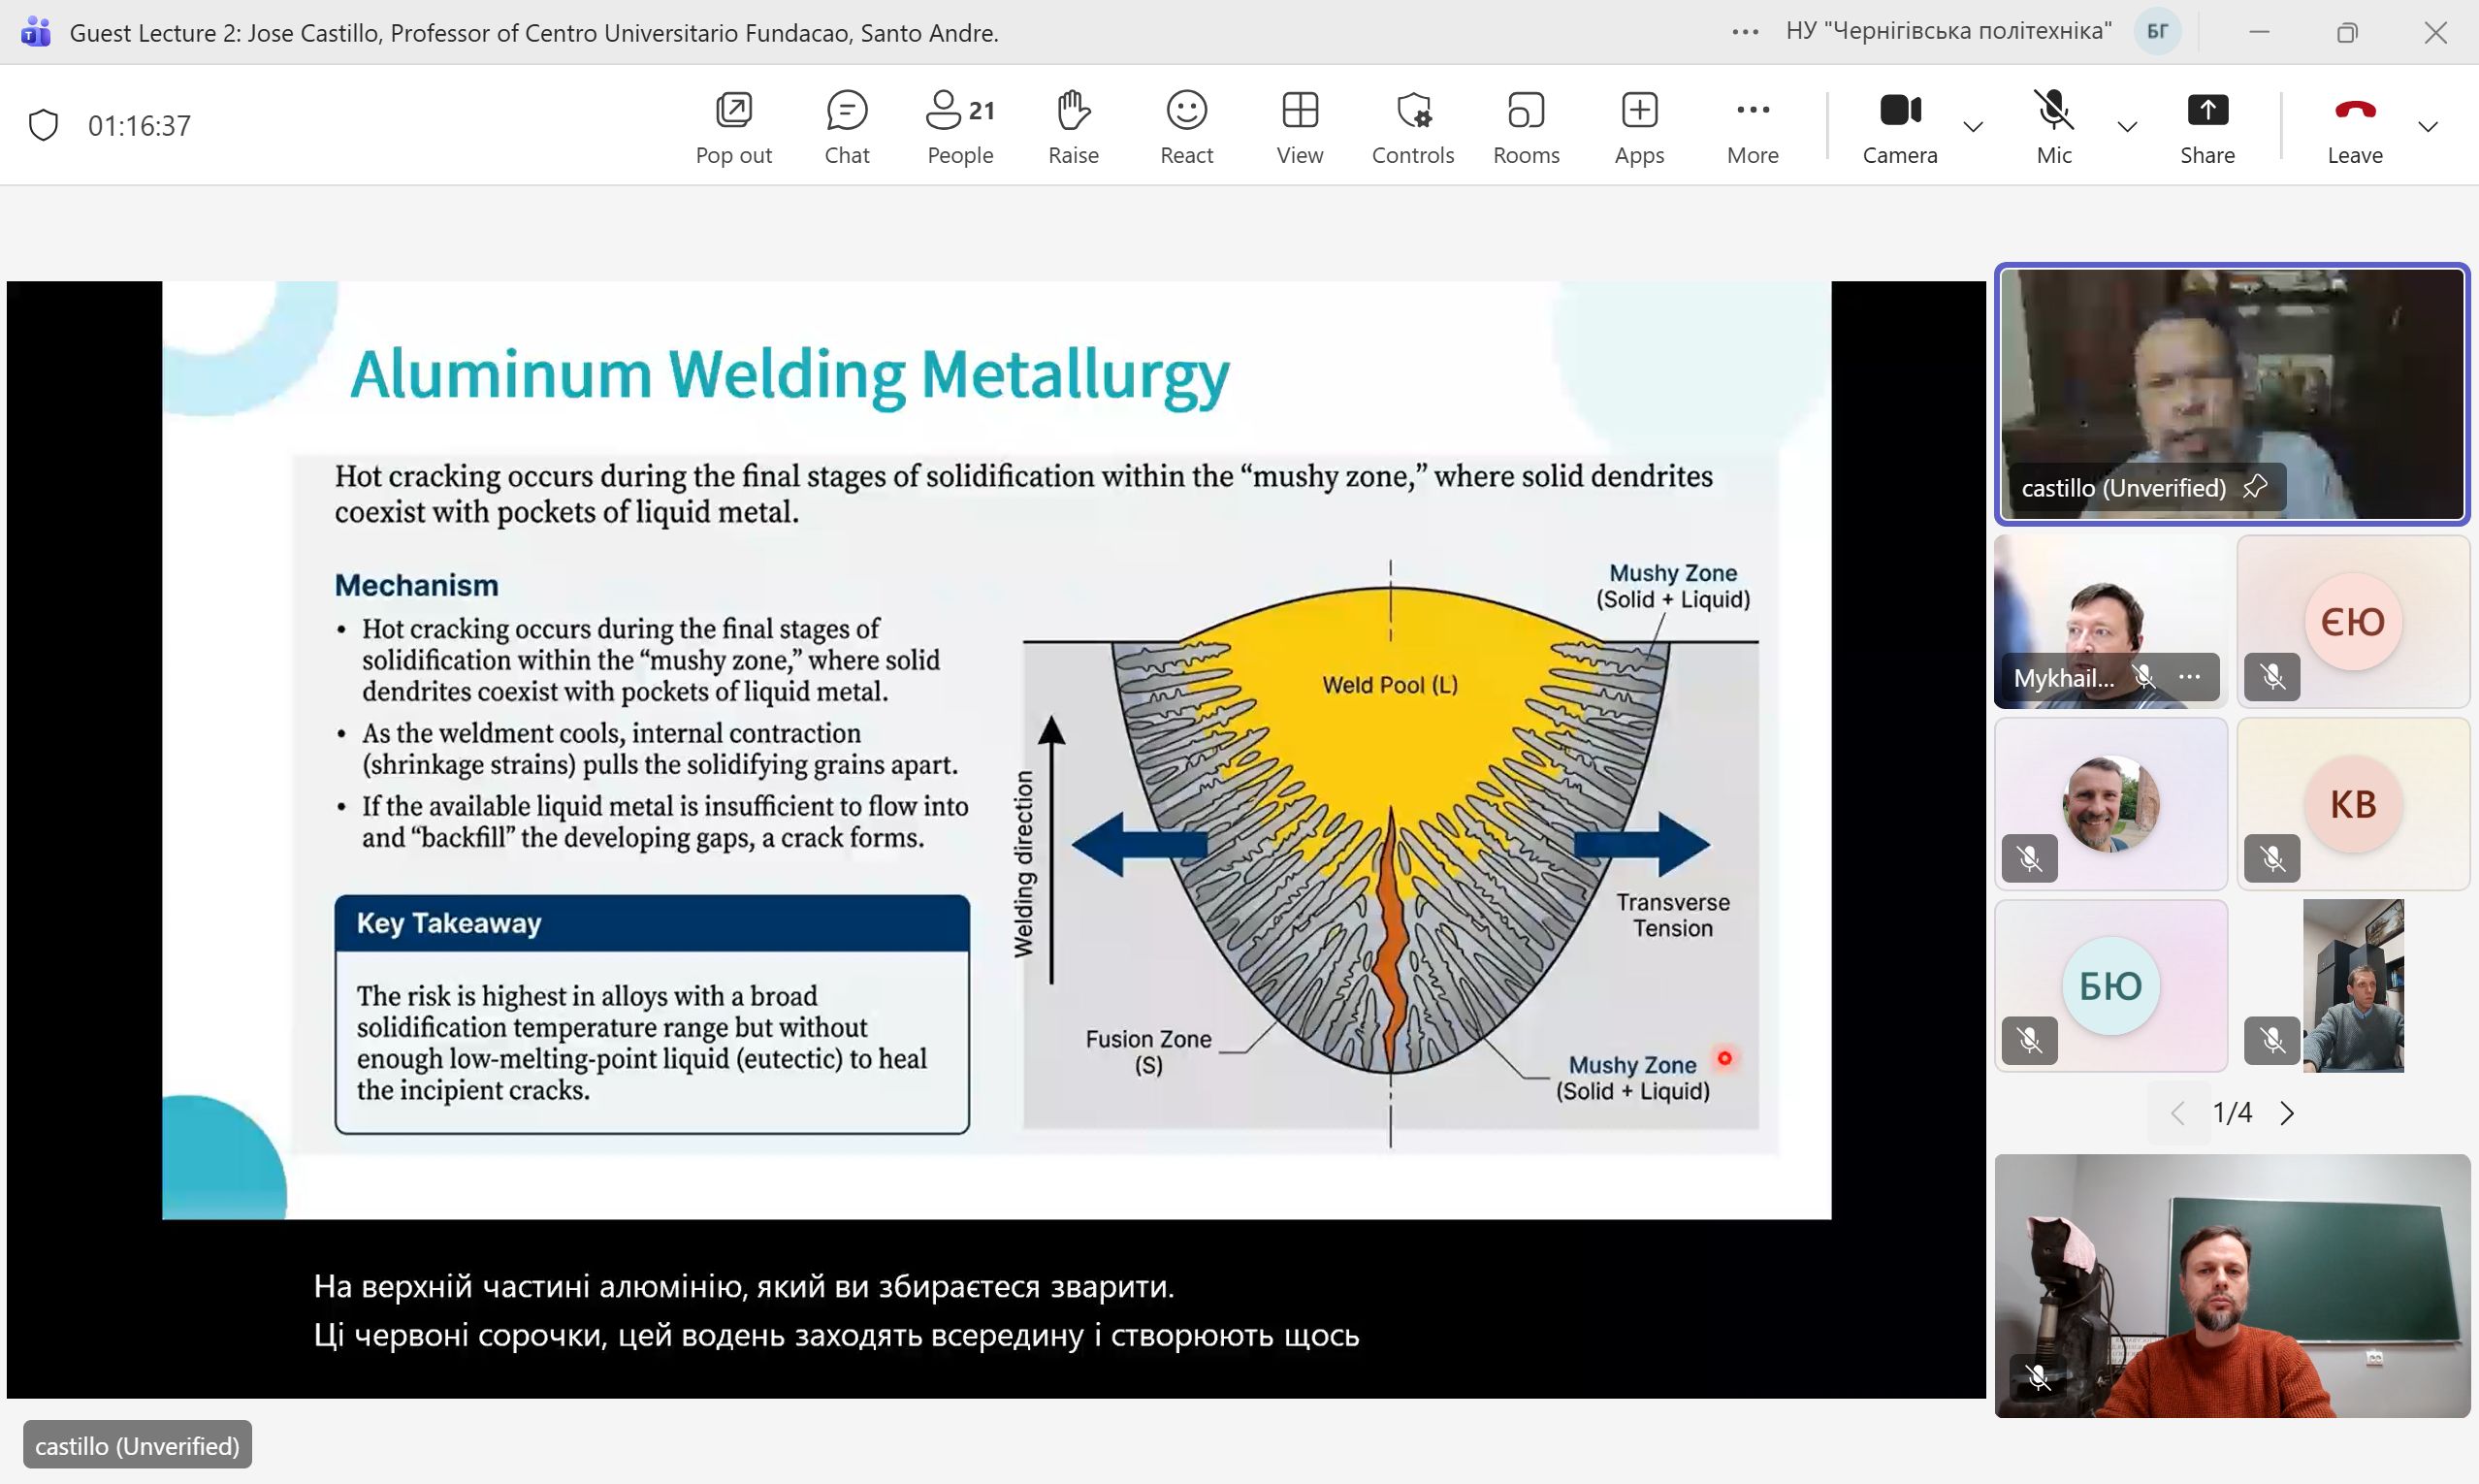This screenshot has height=1484, width=2479.
Task: Open options on Mykhail's video tile
Action: (2190, 677)
